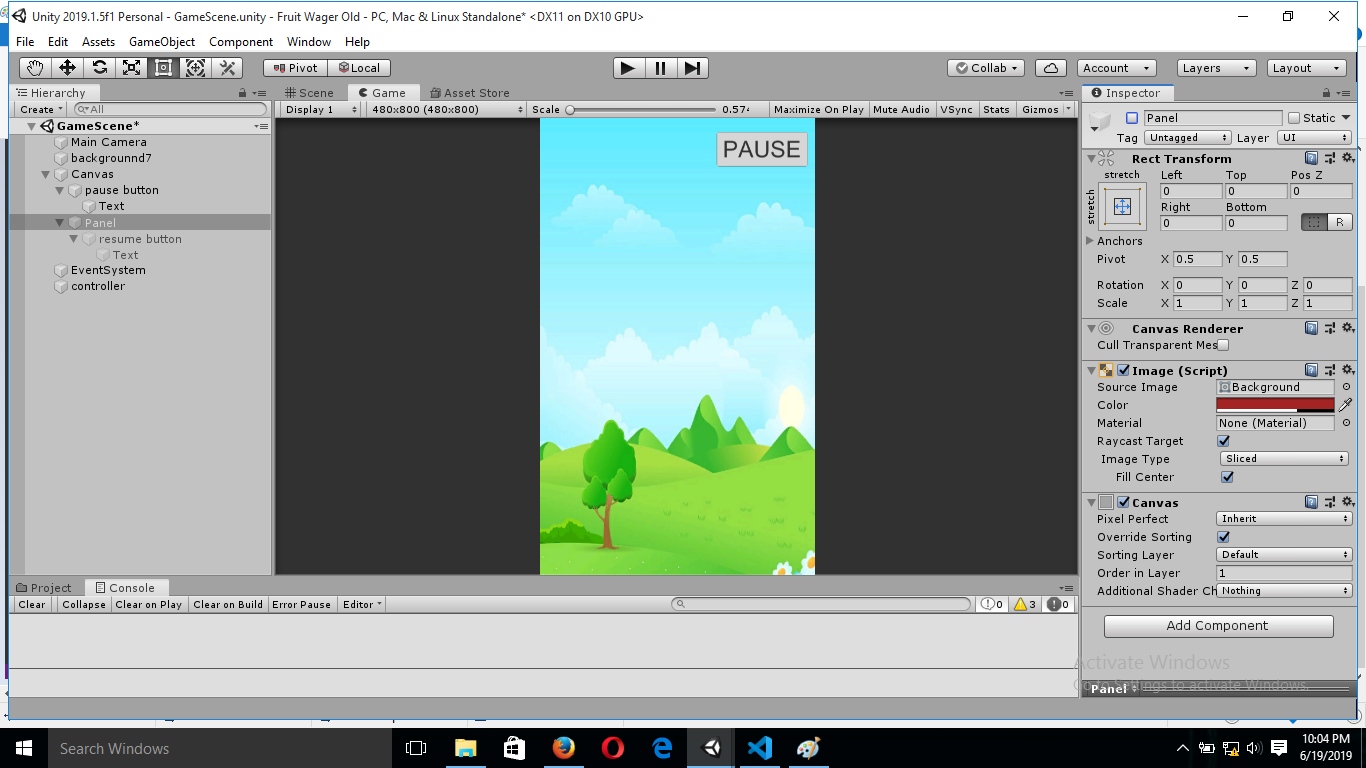1366x768 pixels.
Task: Open the anchor presets selector in Rect Transform
Action: click(1121, 207)
